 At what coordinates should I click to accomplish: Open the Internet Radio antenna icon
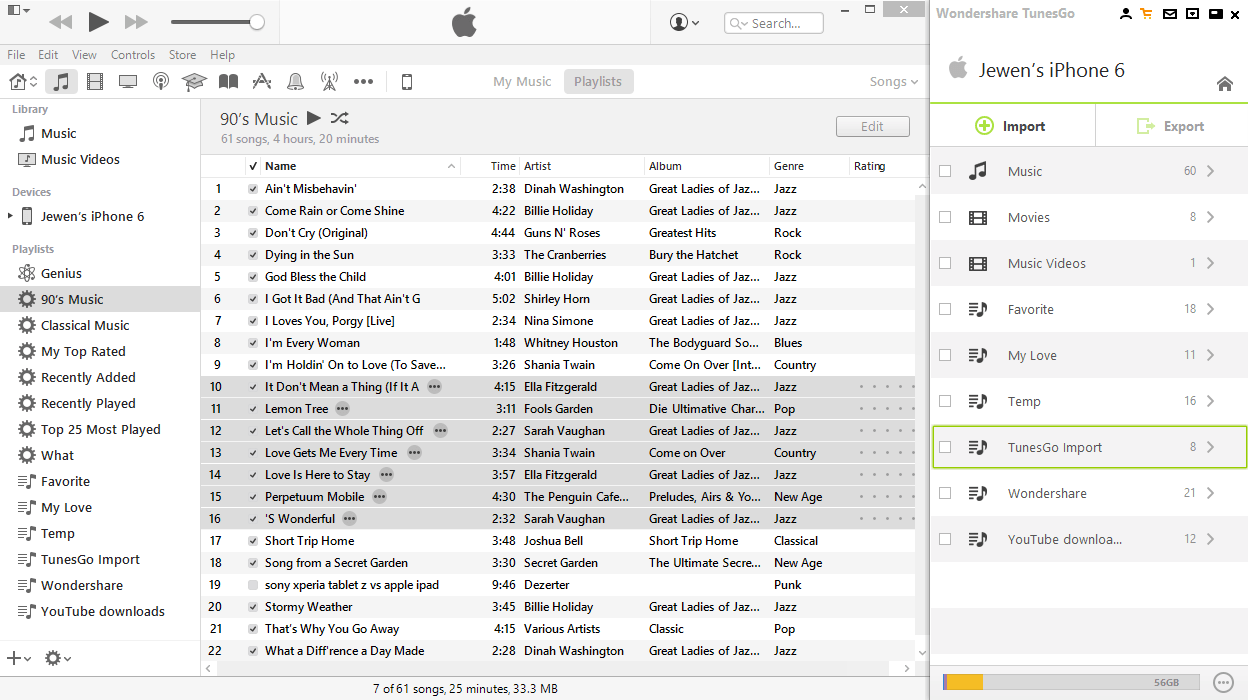pos(329,82)
